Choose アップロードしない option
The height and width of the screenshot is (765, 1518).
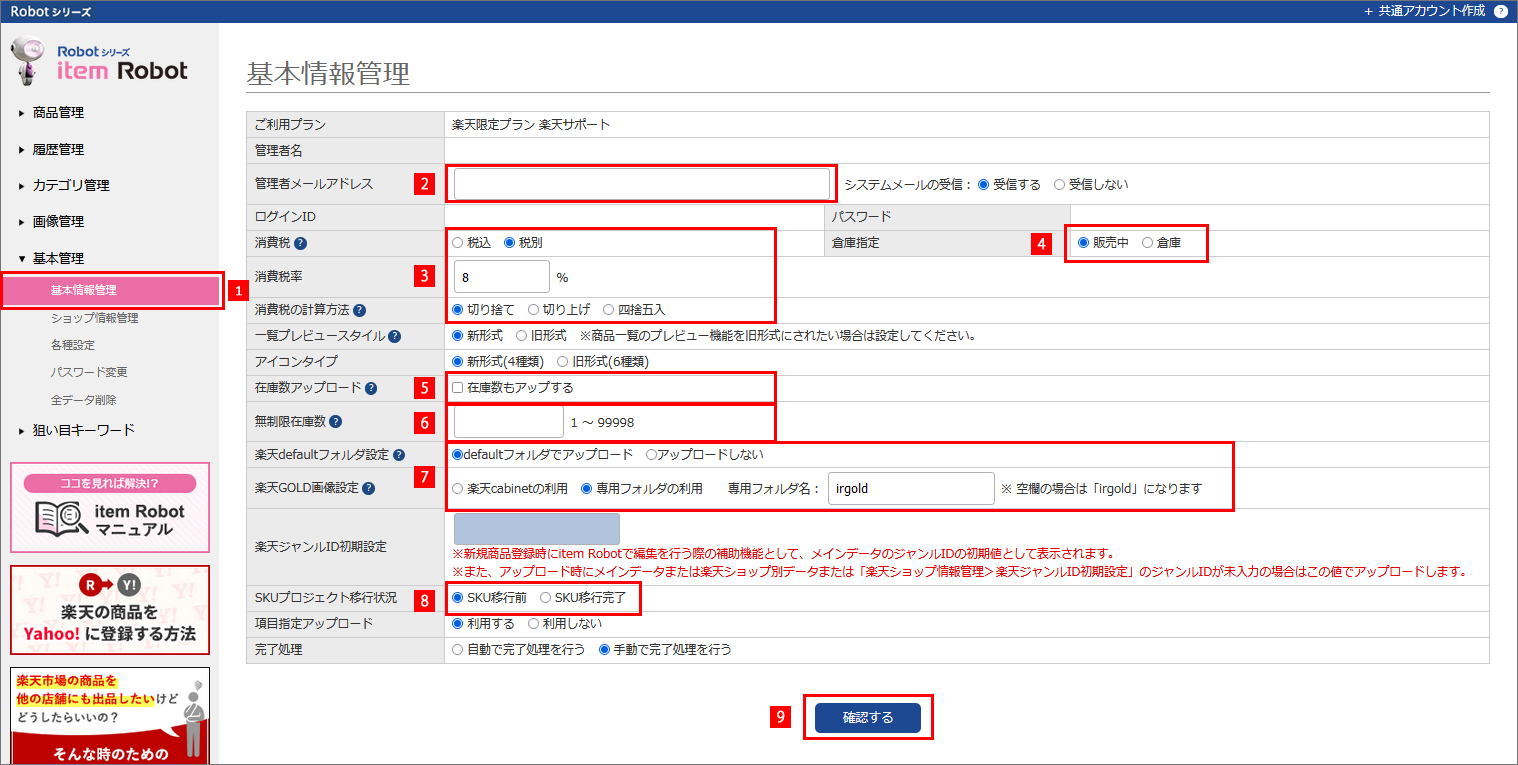(x=651, y=455)
